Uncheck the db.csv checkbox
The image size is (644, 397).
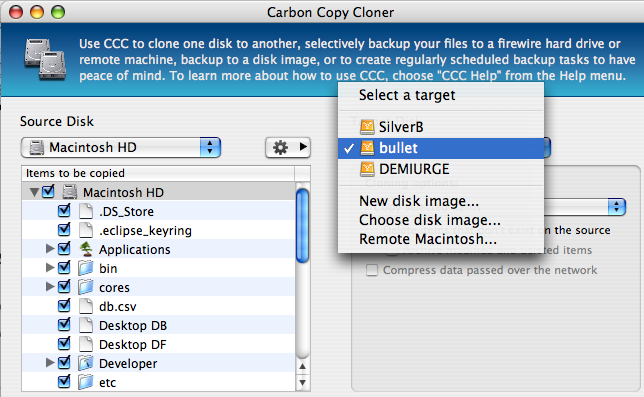(x=64, y=305)
